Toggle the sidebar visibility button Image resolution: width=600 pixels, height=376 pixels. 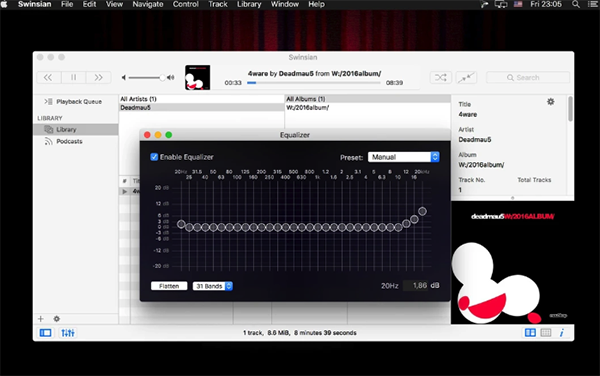pyautogui.click(x=46, y=333)
